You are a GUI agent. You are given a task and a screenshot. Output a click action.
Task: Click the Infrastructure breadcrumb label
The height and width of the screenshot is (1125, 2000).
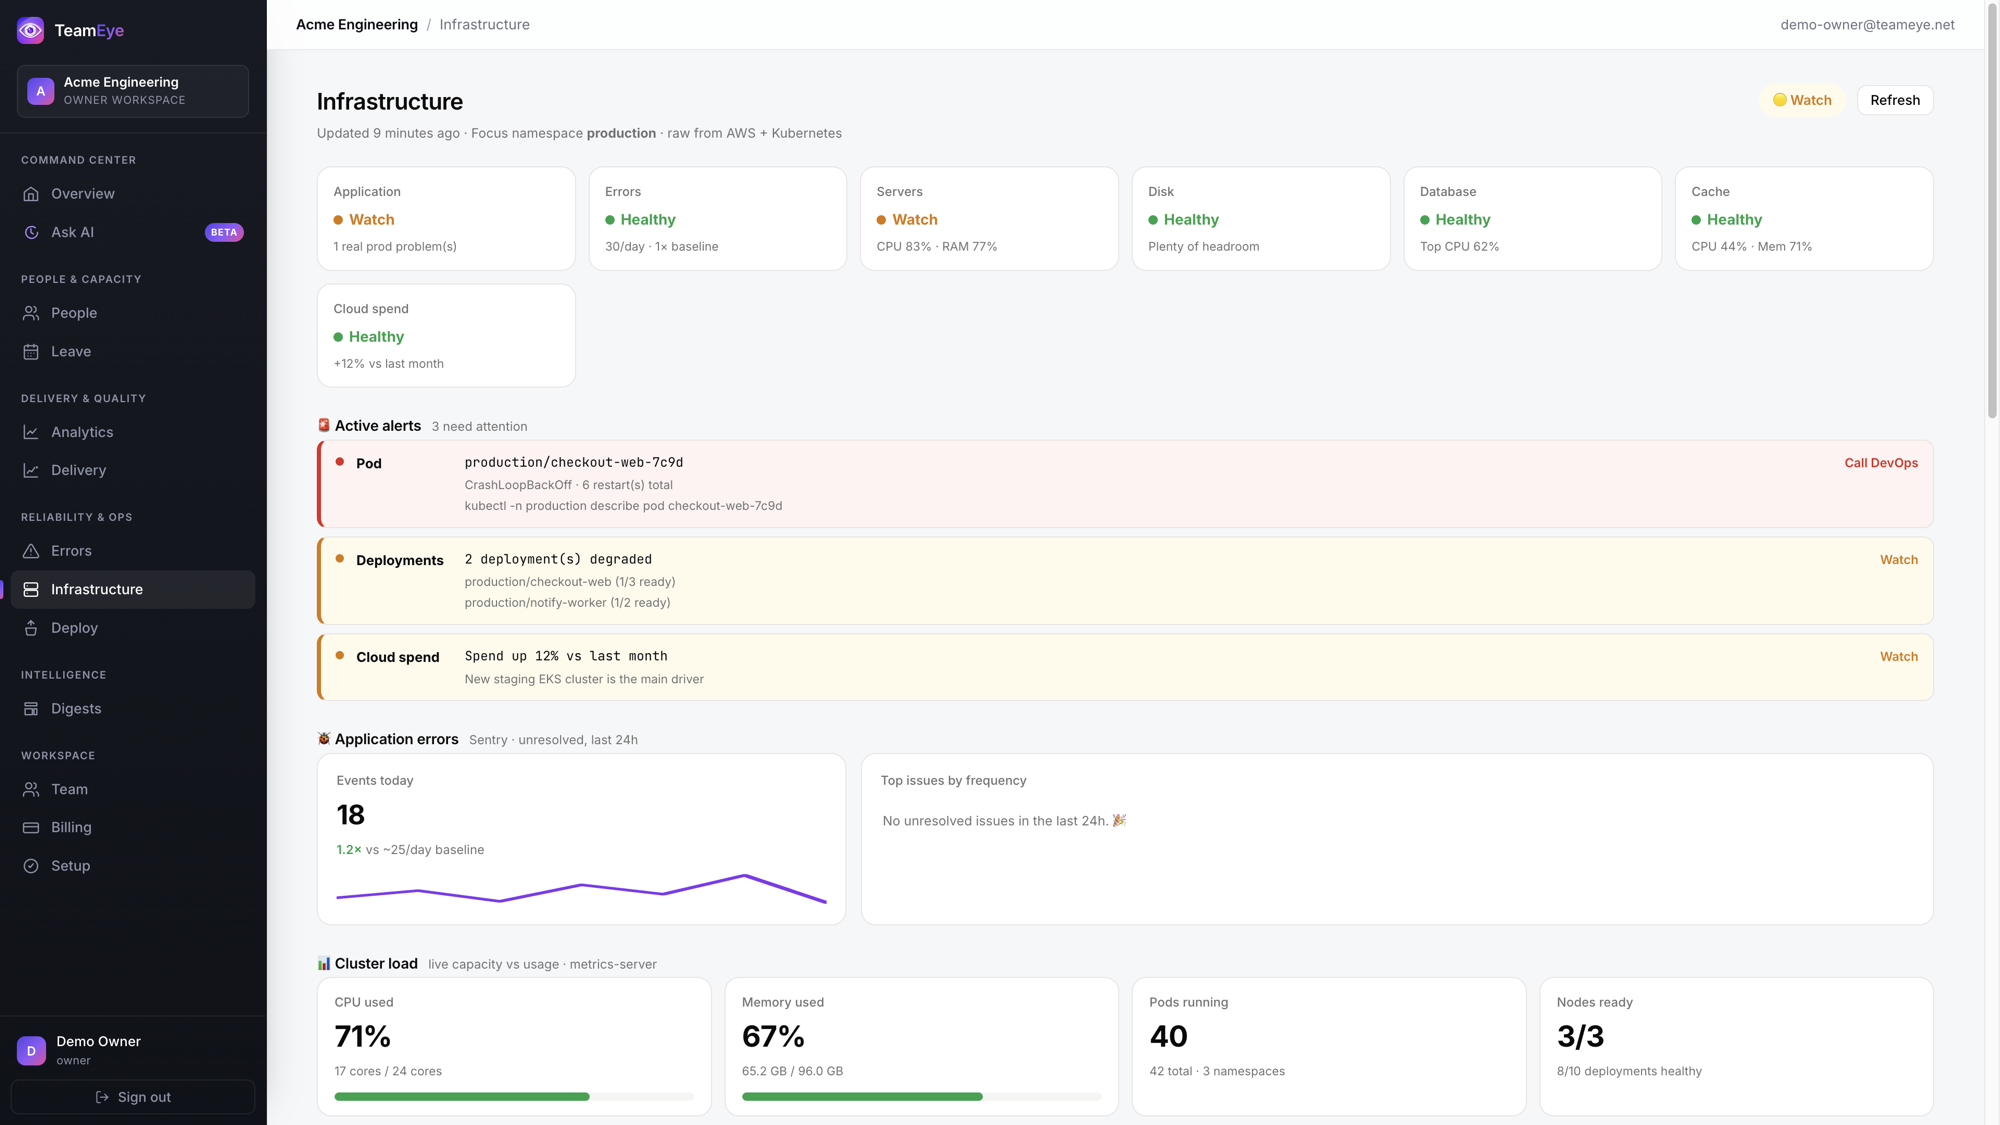(485, 24)
